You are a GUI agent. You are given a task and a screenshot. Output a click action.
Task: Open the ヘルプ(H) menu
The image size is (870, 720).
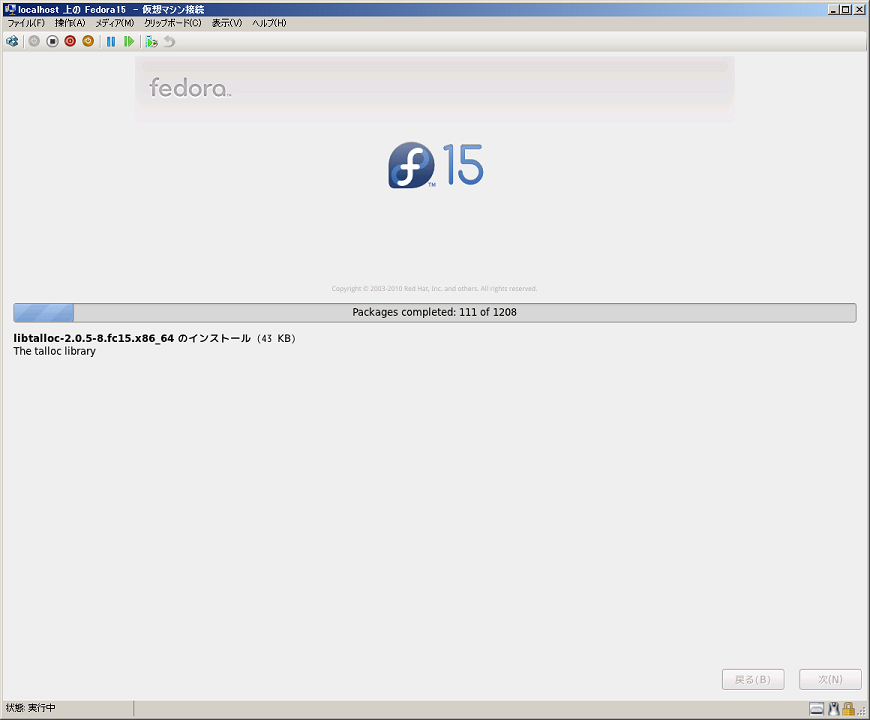tap(268, 23)
